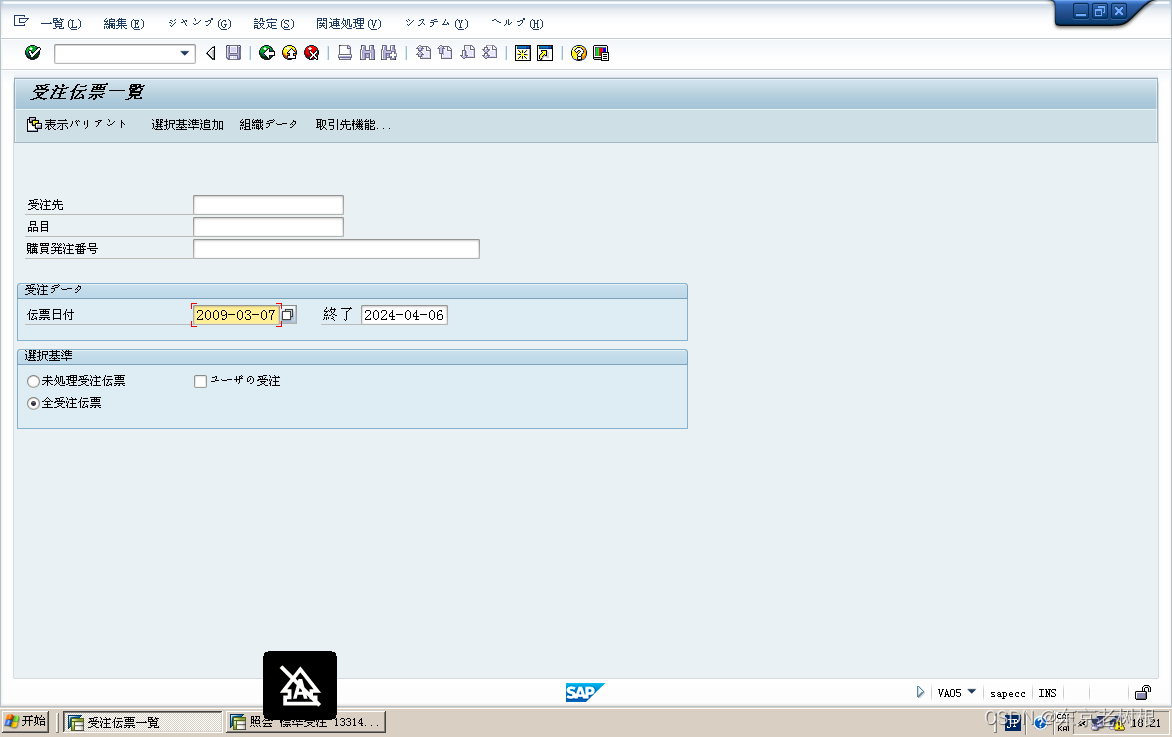Click the Save diskette icon
Image resolution: width=1172 pixels, height=737 pixels.
tap(234, 53)
